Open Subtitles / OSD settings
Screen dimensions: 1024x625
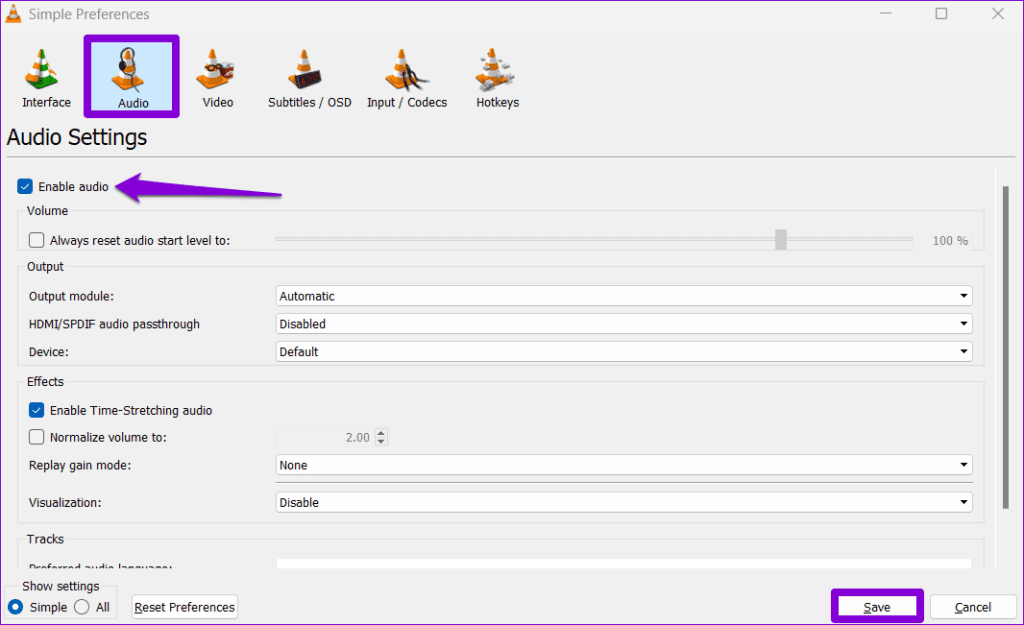308,75
